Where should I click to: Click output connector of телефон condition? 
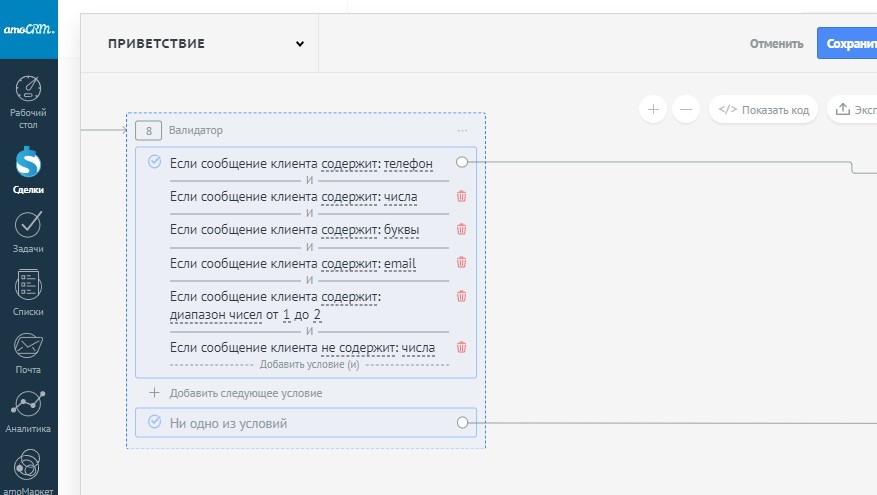tap(461, 161)
